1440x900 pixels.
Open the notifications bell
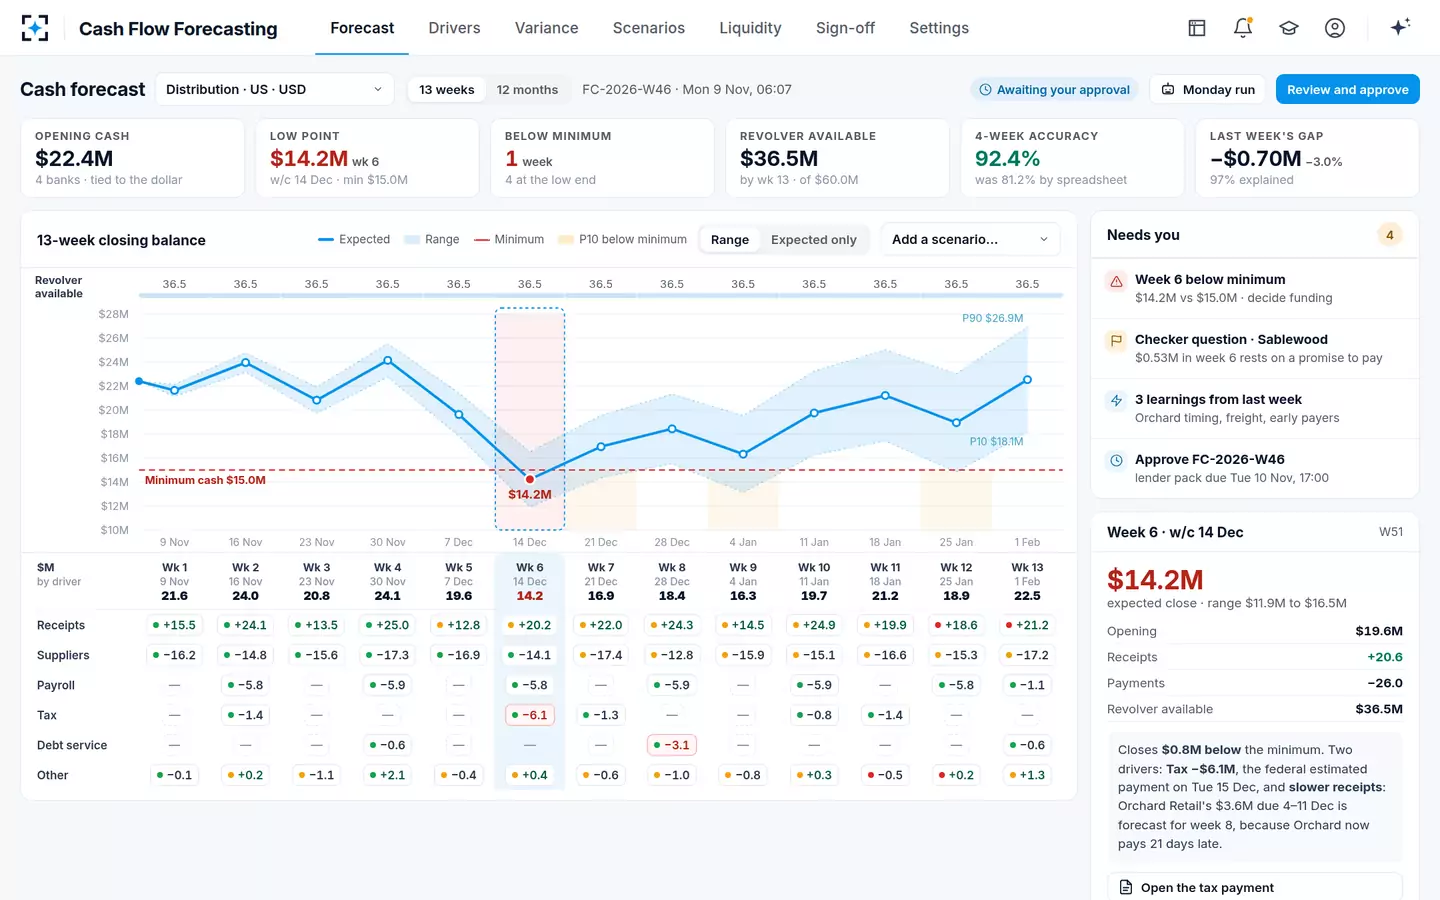(x=1243, y=28)
